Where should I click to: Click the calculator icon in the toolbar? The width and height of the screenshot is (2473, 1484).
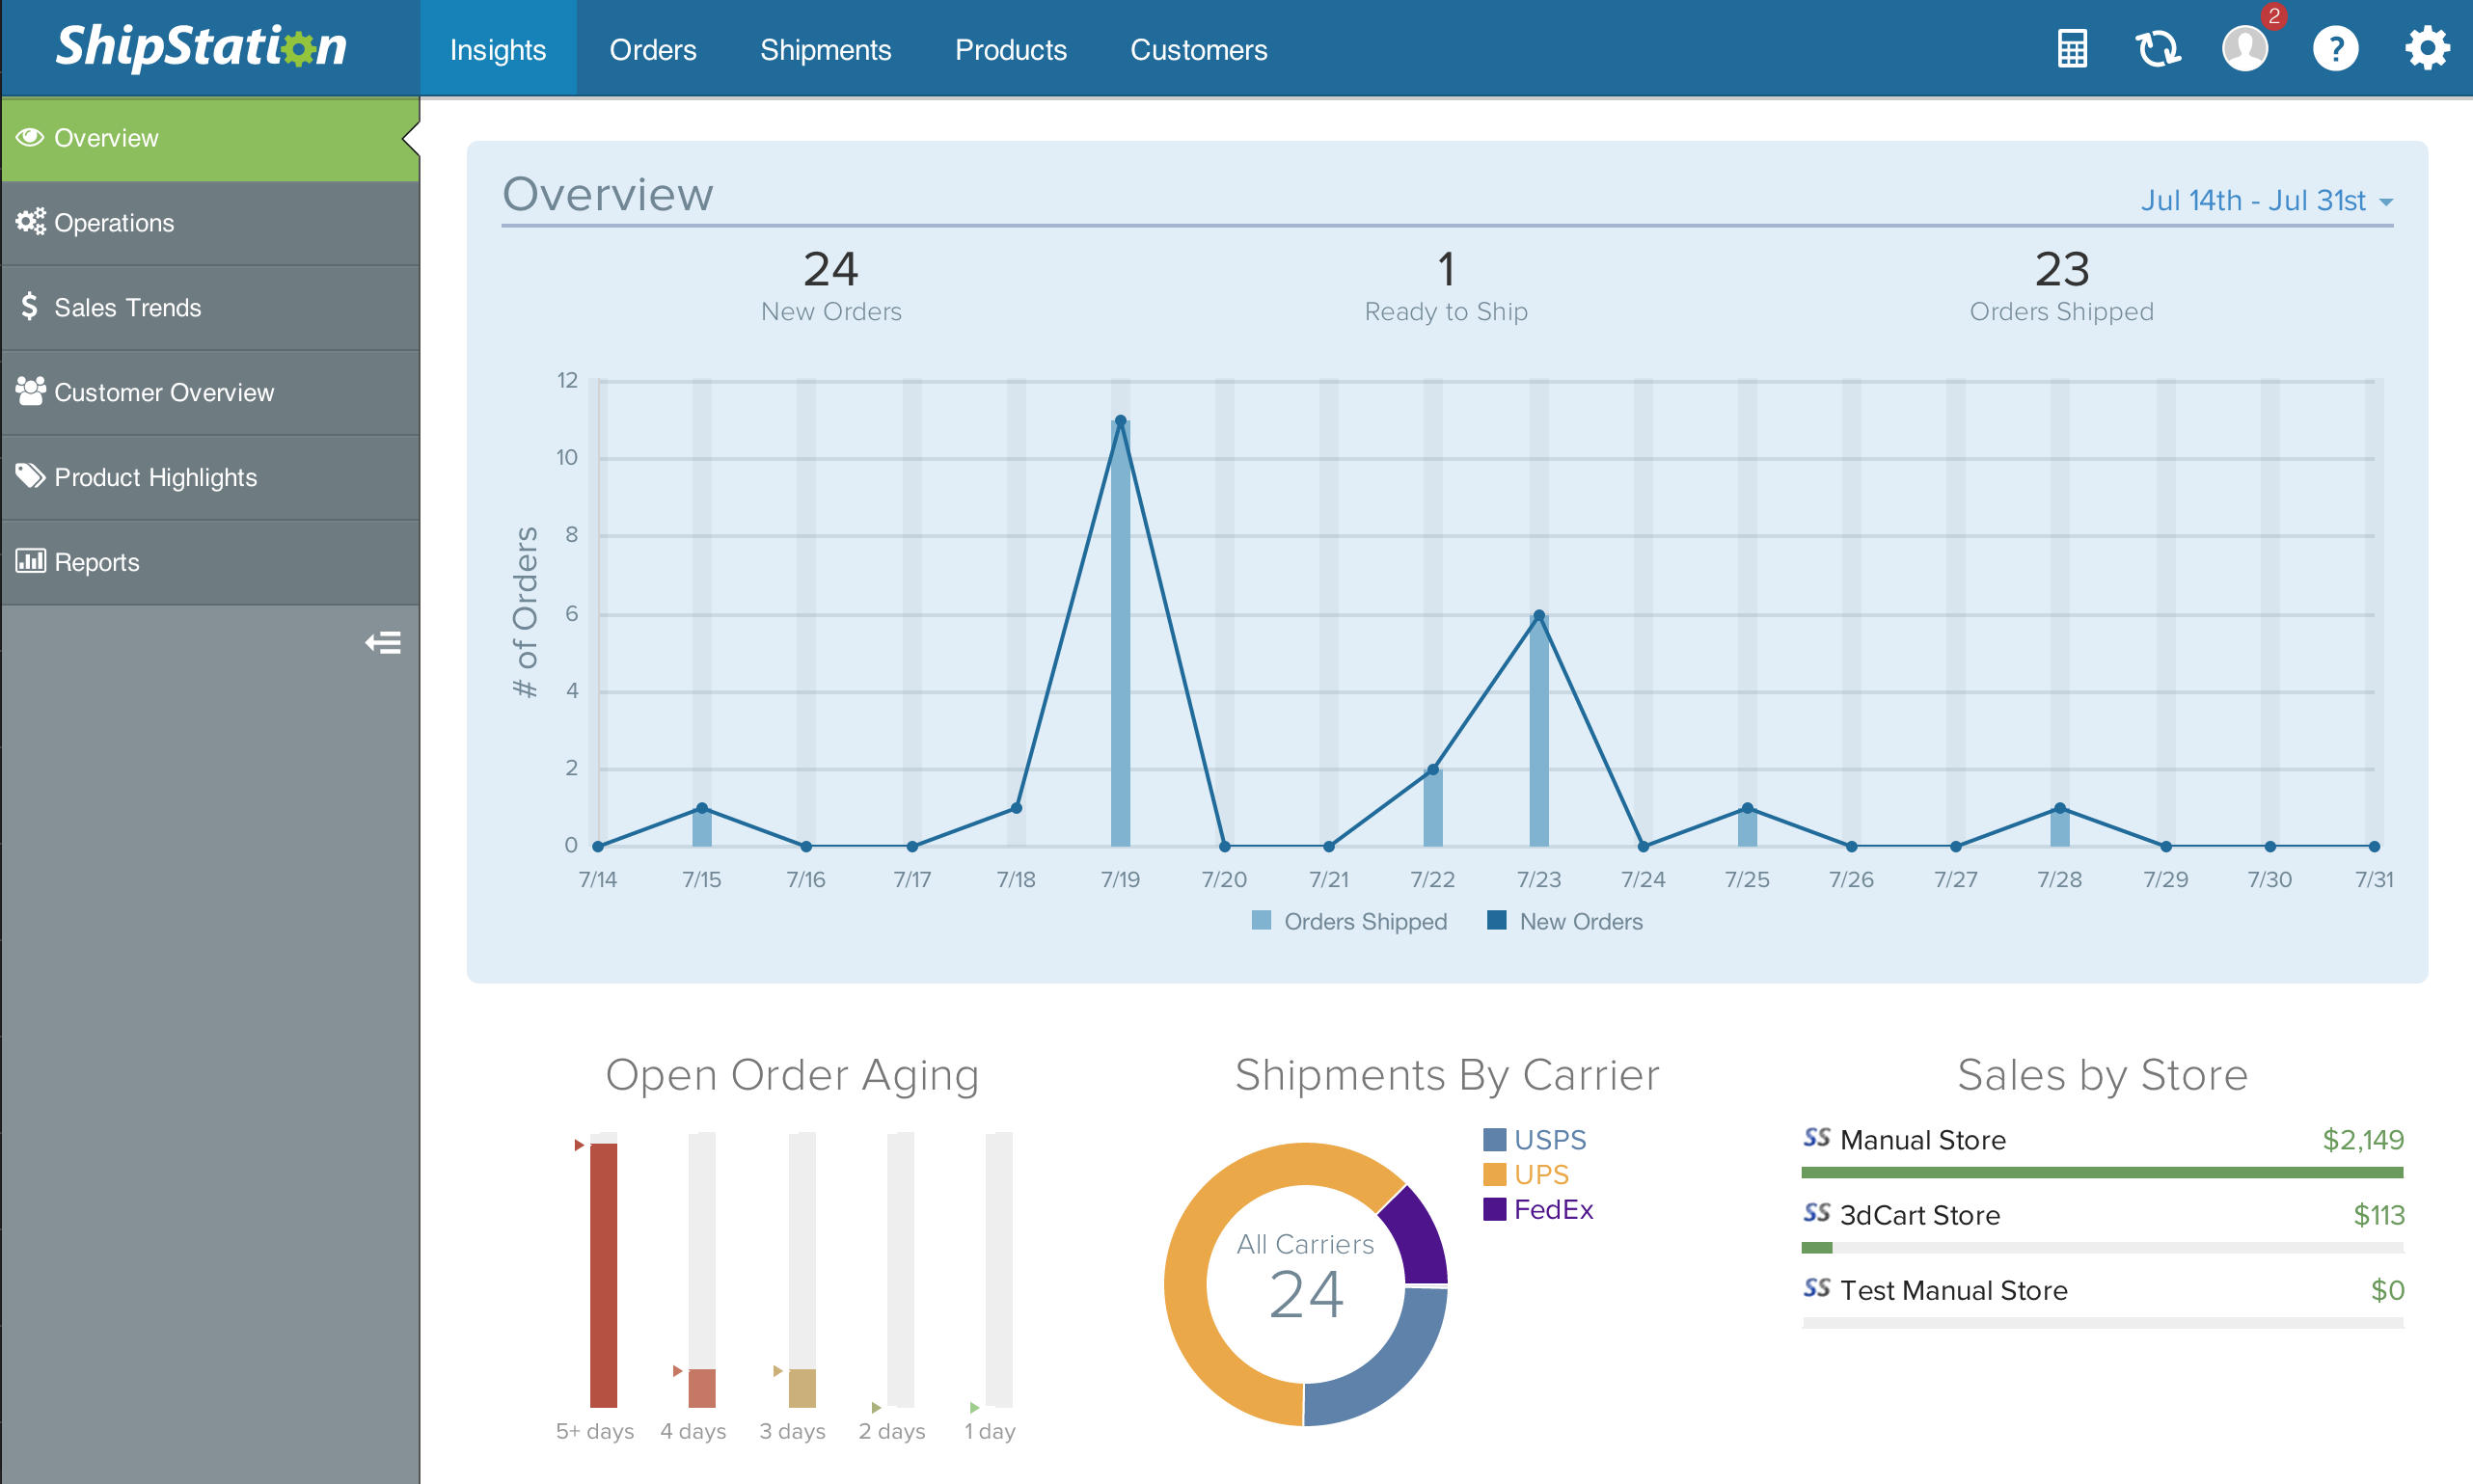pos(2072,49)
